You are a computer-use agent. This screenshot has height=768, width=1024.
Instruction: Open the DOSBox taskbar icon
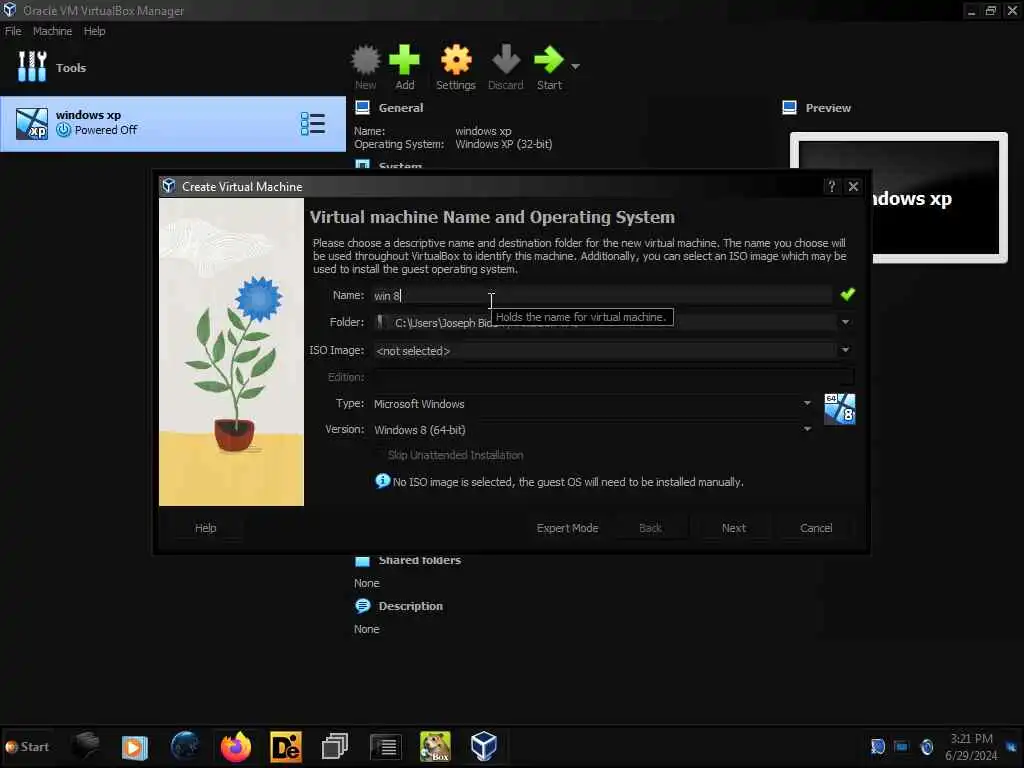point(435,746)
